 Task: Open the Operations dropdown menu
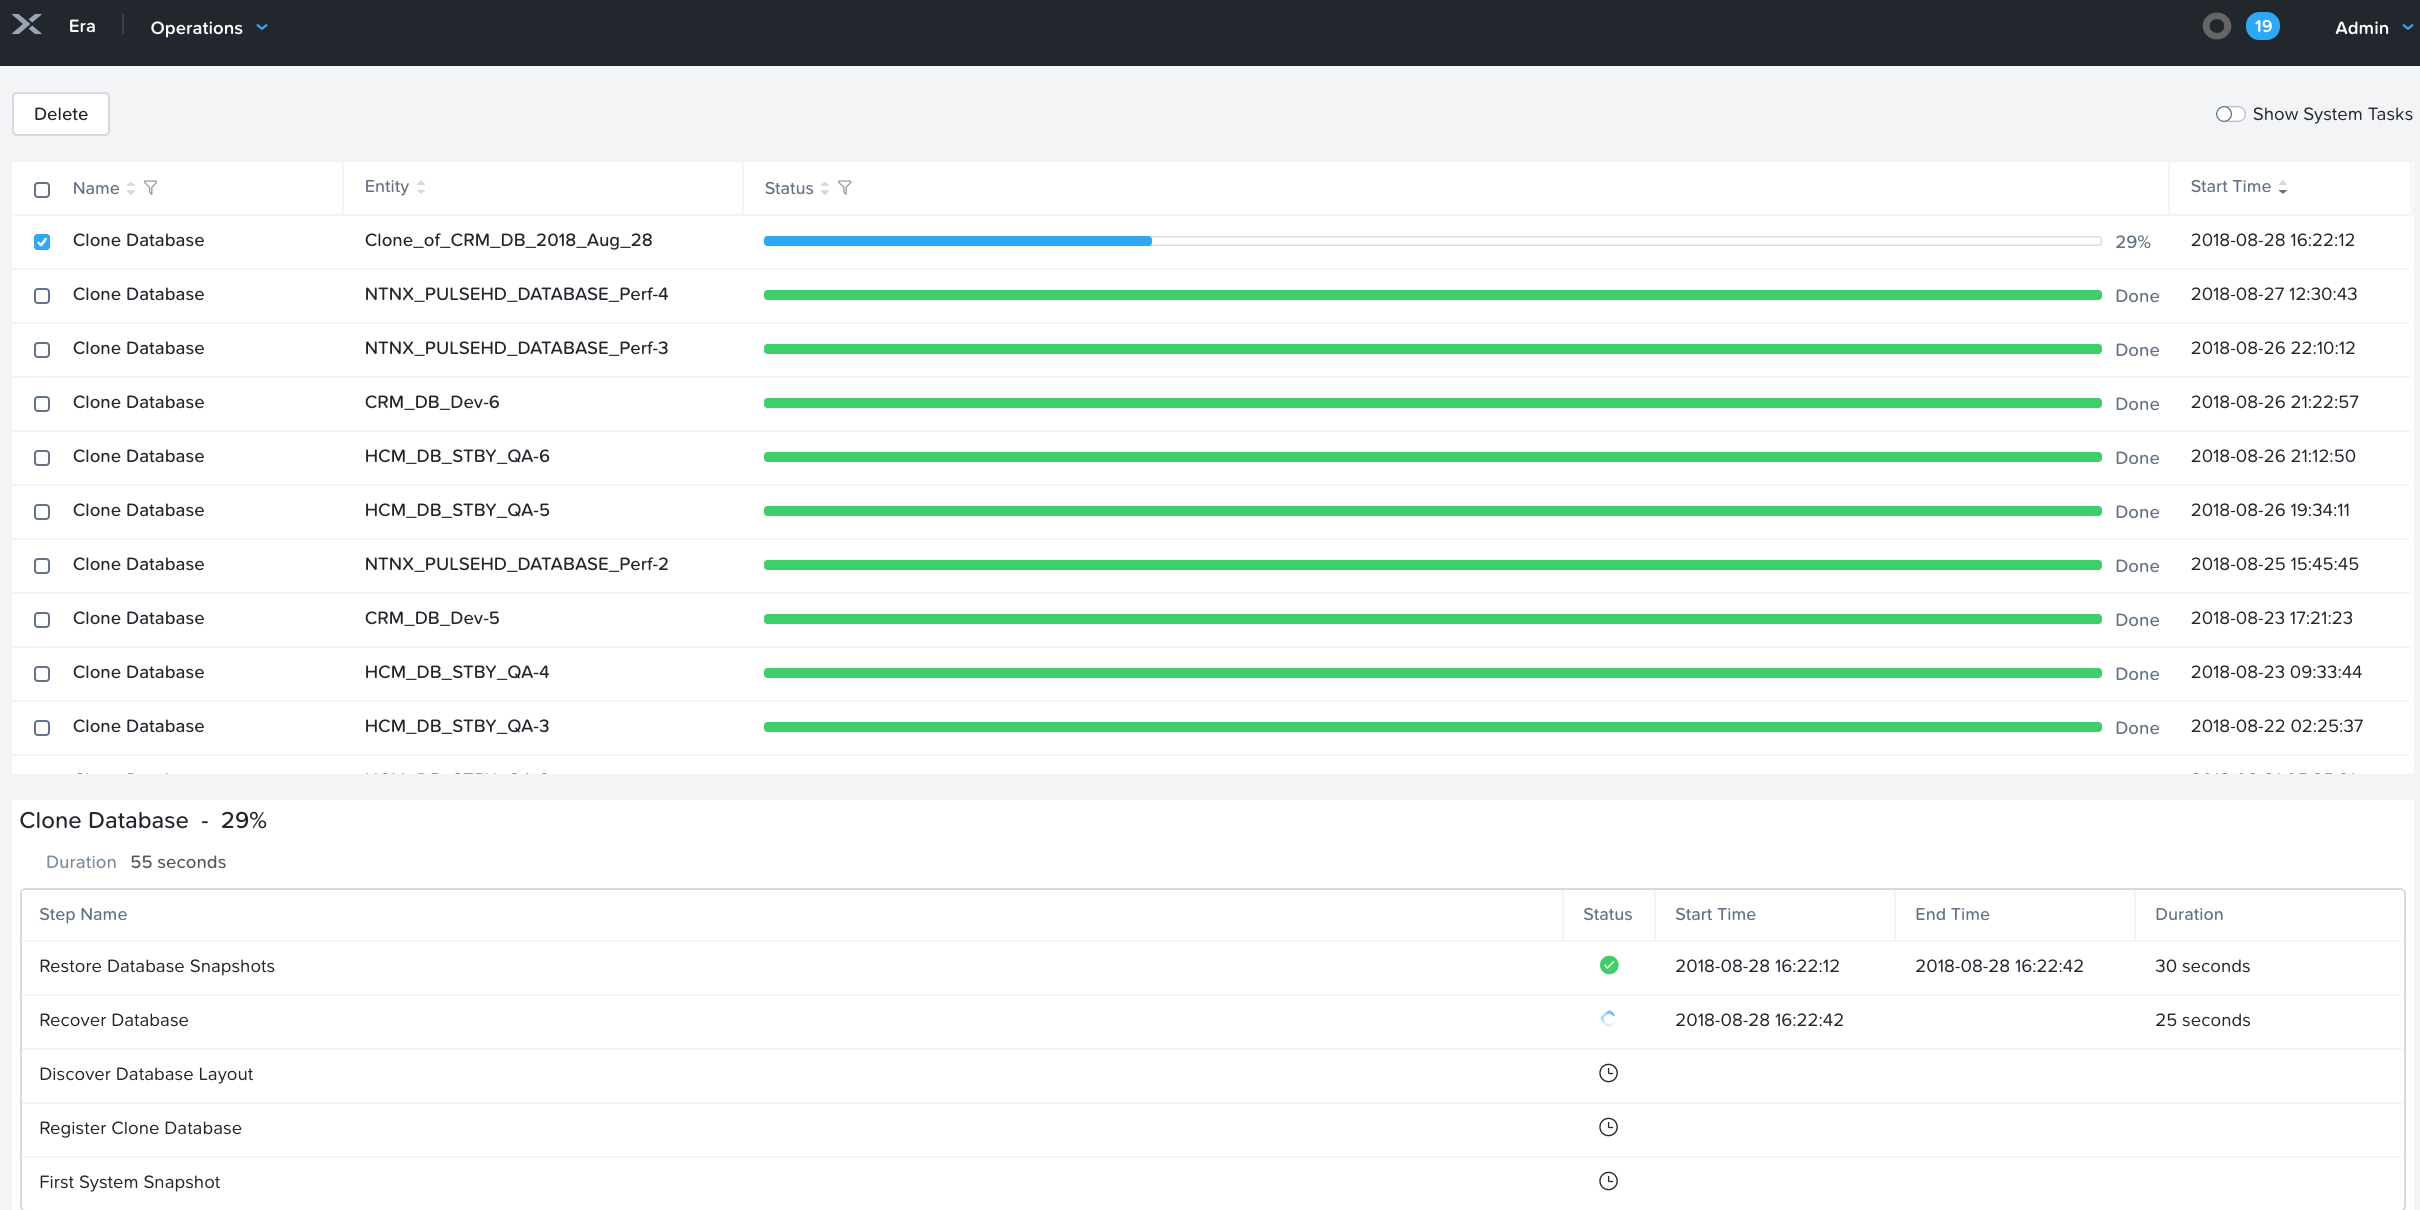[209, 28]
